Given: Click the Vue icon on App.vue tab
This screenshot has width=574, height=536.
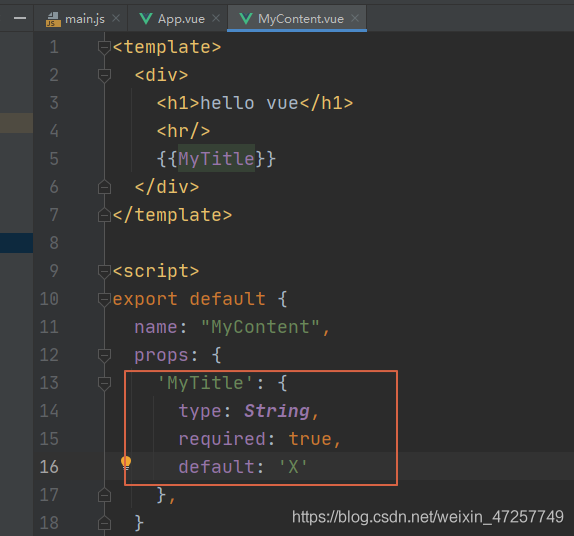Looking at the screenshot, I should pyautogui.click(x=146, y=19).
